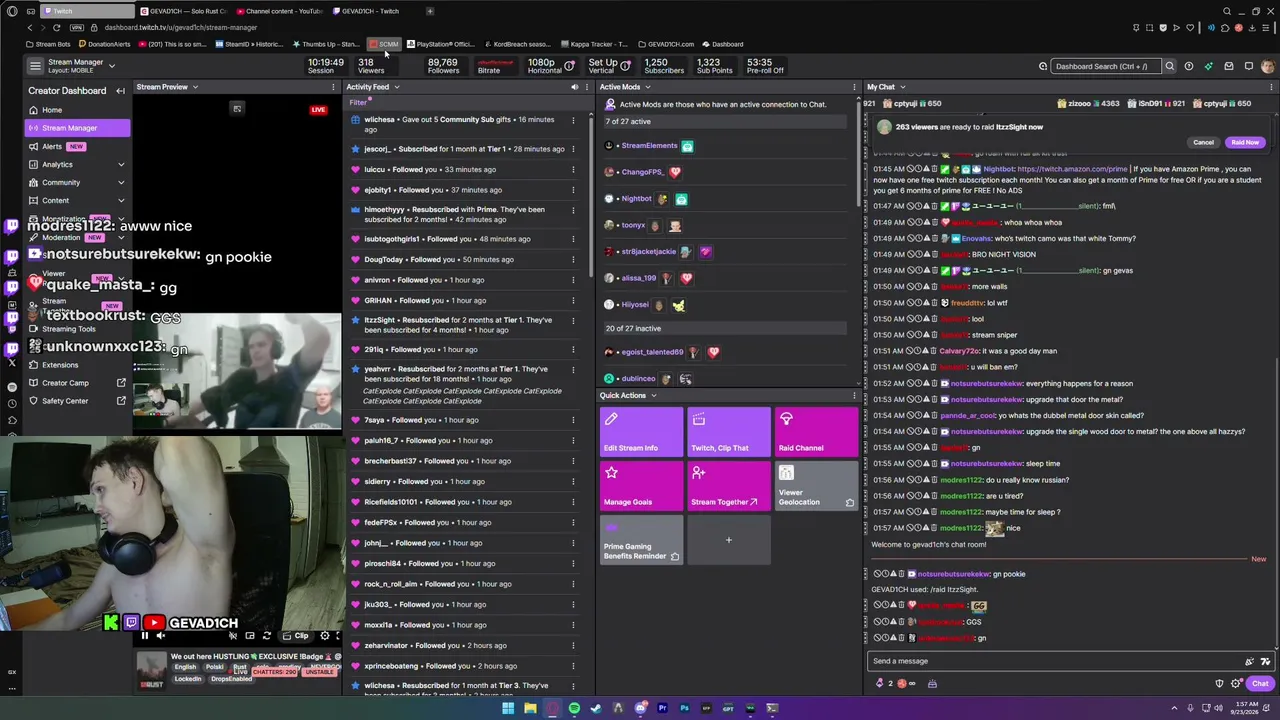1280x720 pixels.
Task: Click the Raid Now button
Action: [1245, 142]
